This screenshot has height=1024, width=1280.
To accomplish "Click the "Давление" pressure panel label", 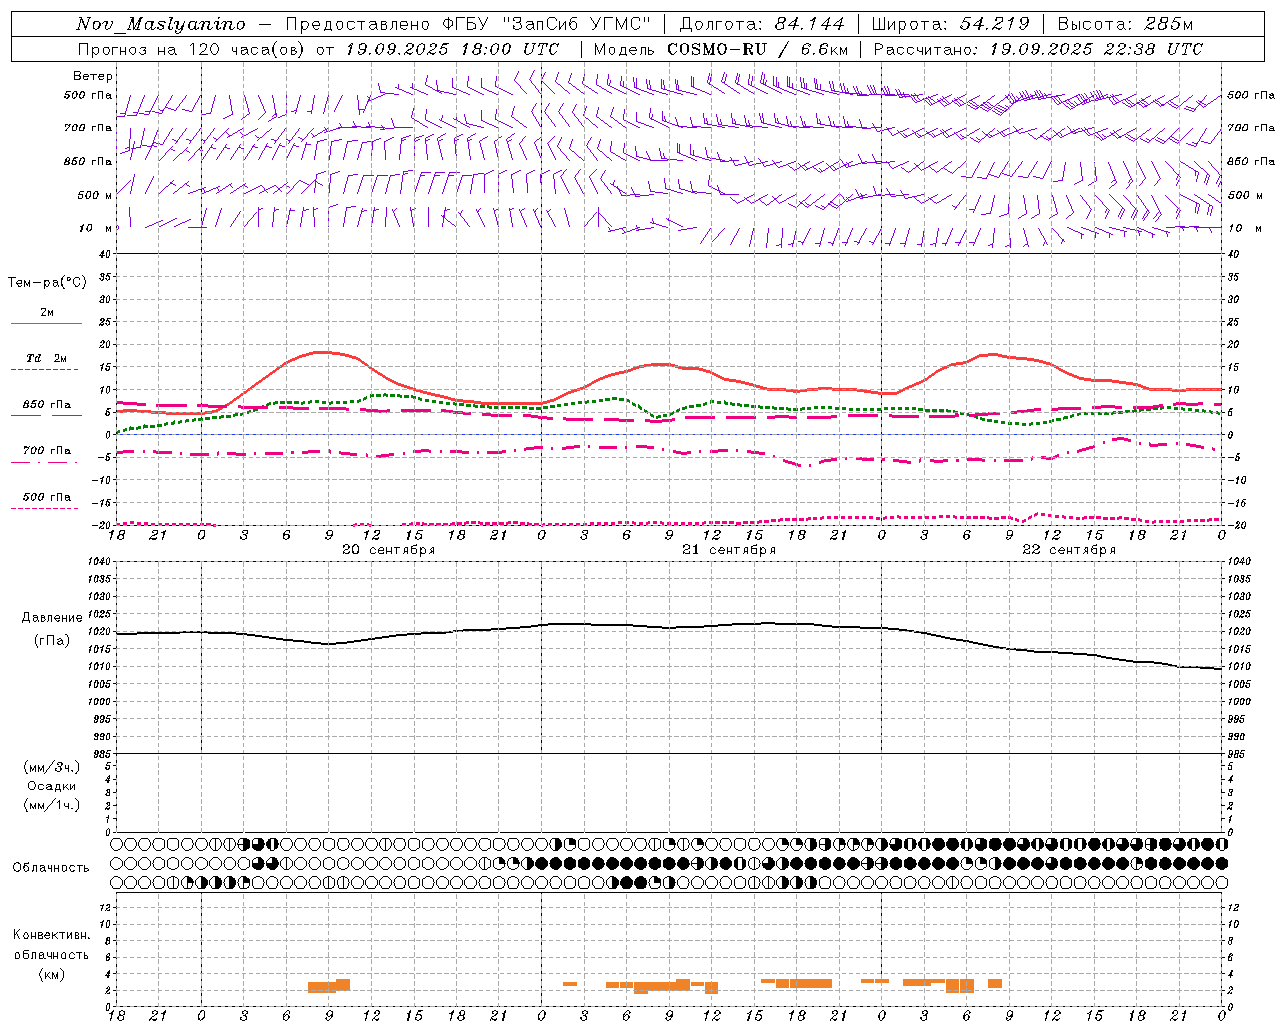I will coord(52,618).
